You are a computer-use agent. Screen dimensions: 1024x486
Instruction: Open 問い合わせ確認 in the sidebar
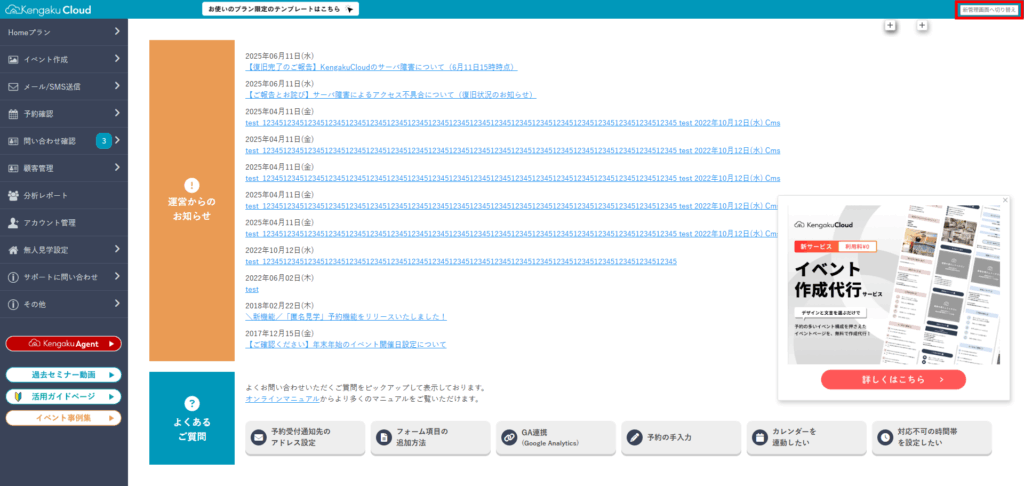[50, 141]
